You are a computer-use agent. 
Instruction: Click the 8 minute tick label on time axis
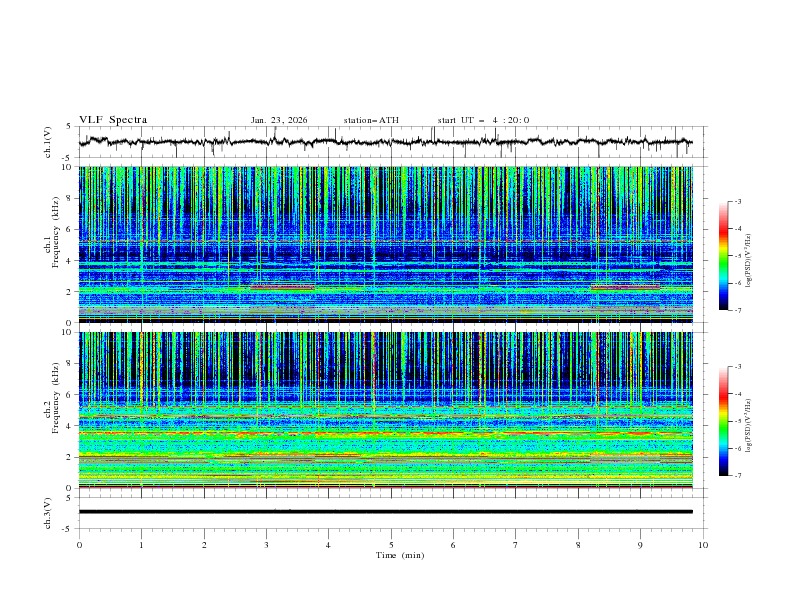pos(578,545)
